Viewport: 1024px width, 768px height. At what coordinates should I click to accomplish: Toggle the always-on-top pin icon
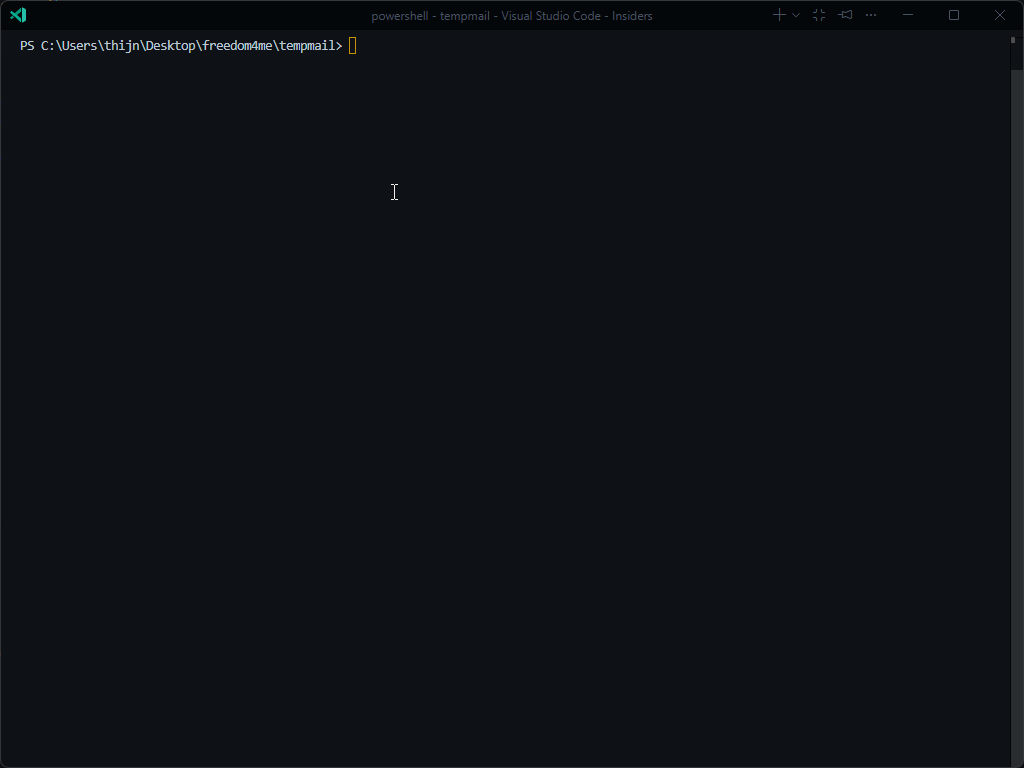[846, 15]
